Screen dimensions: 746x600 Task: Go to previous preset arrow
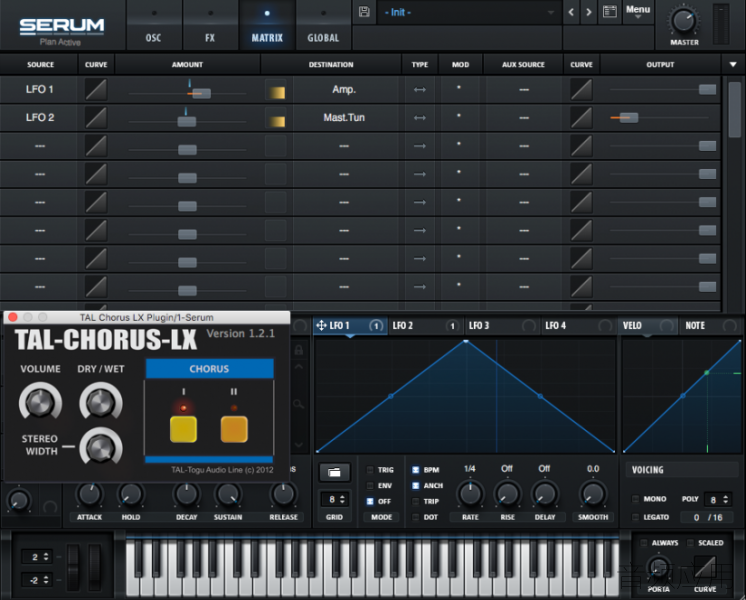click(x=571, y=12)
